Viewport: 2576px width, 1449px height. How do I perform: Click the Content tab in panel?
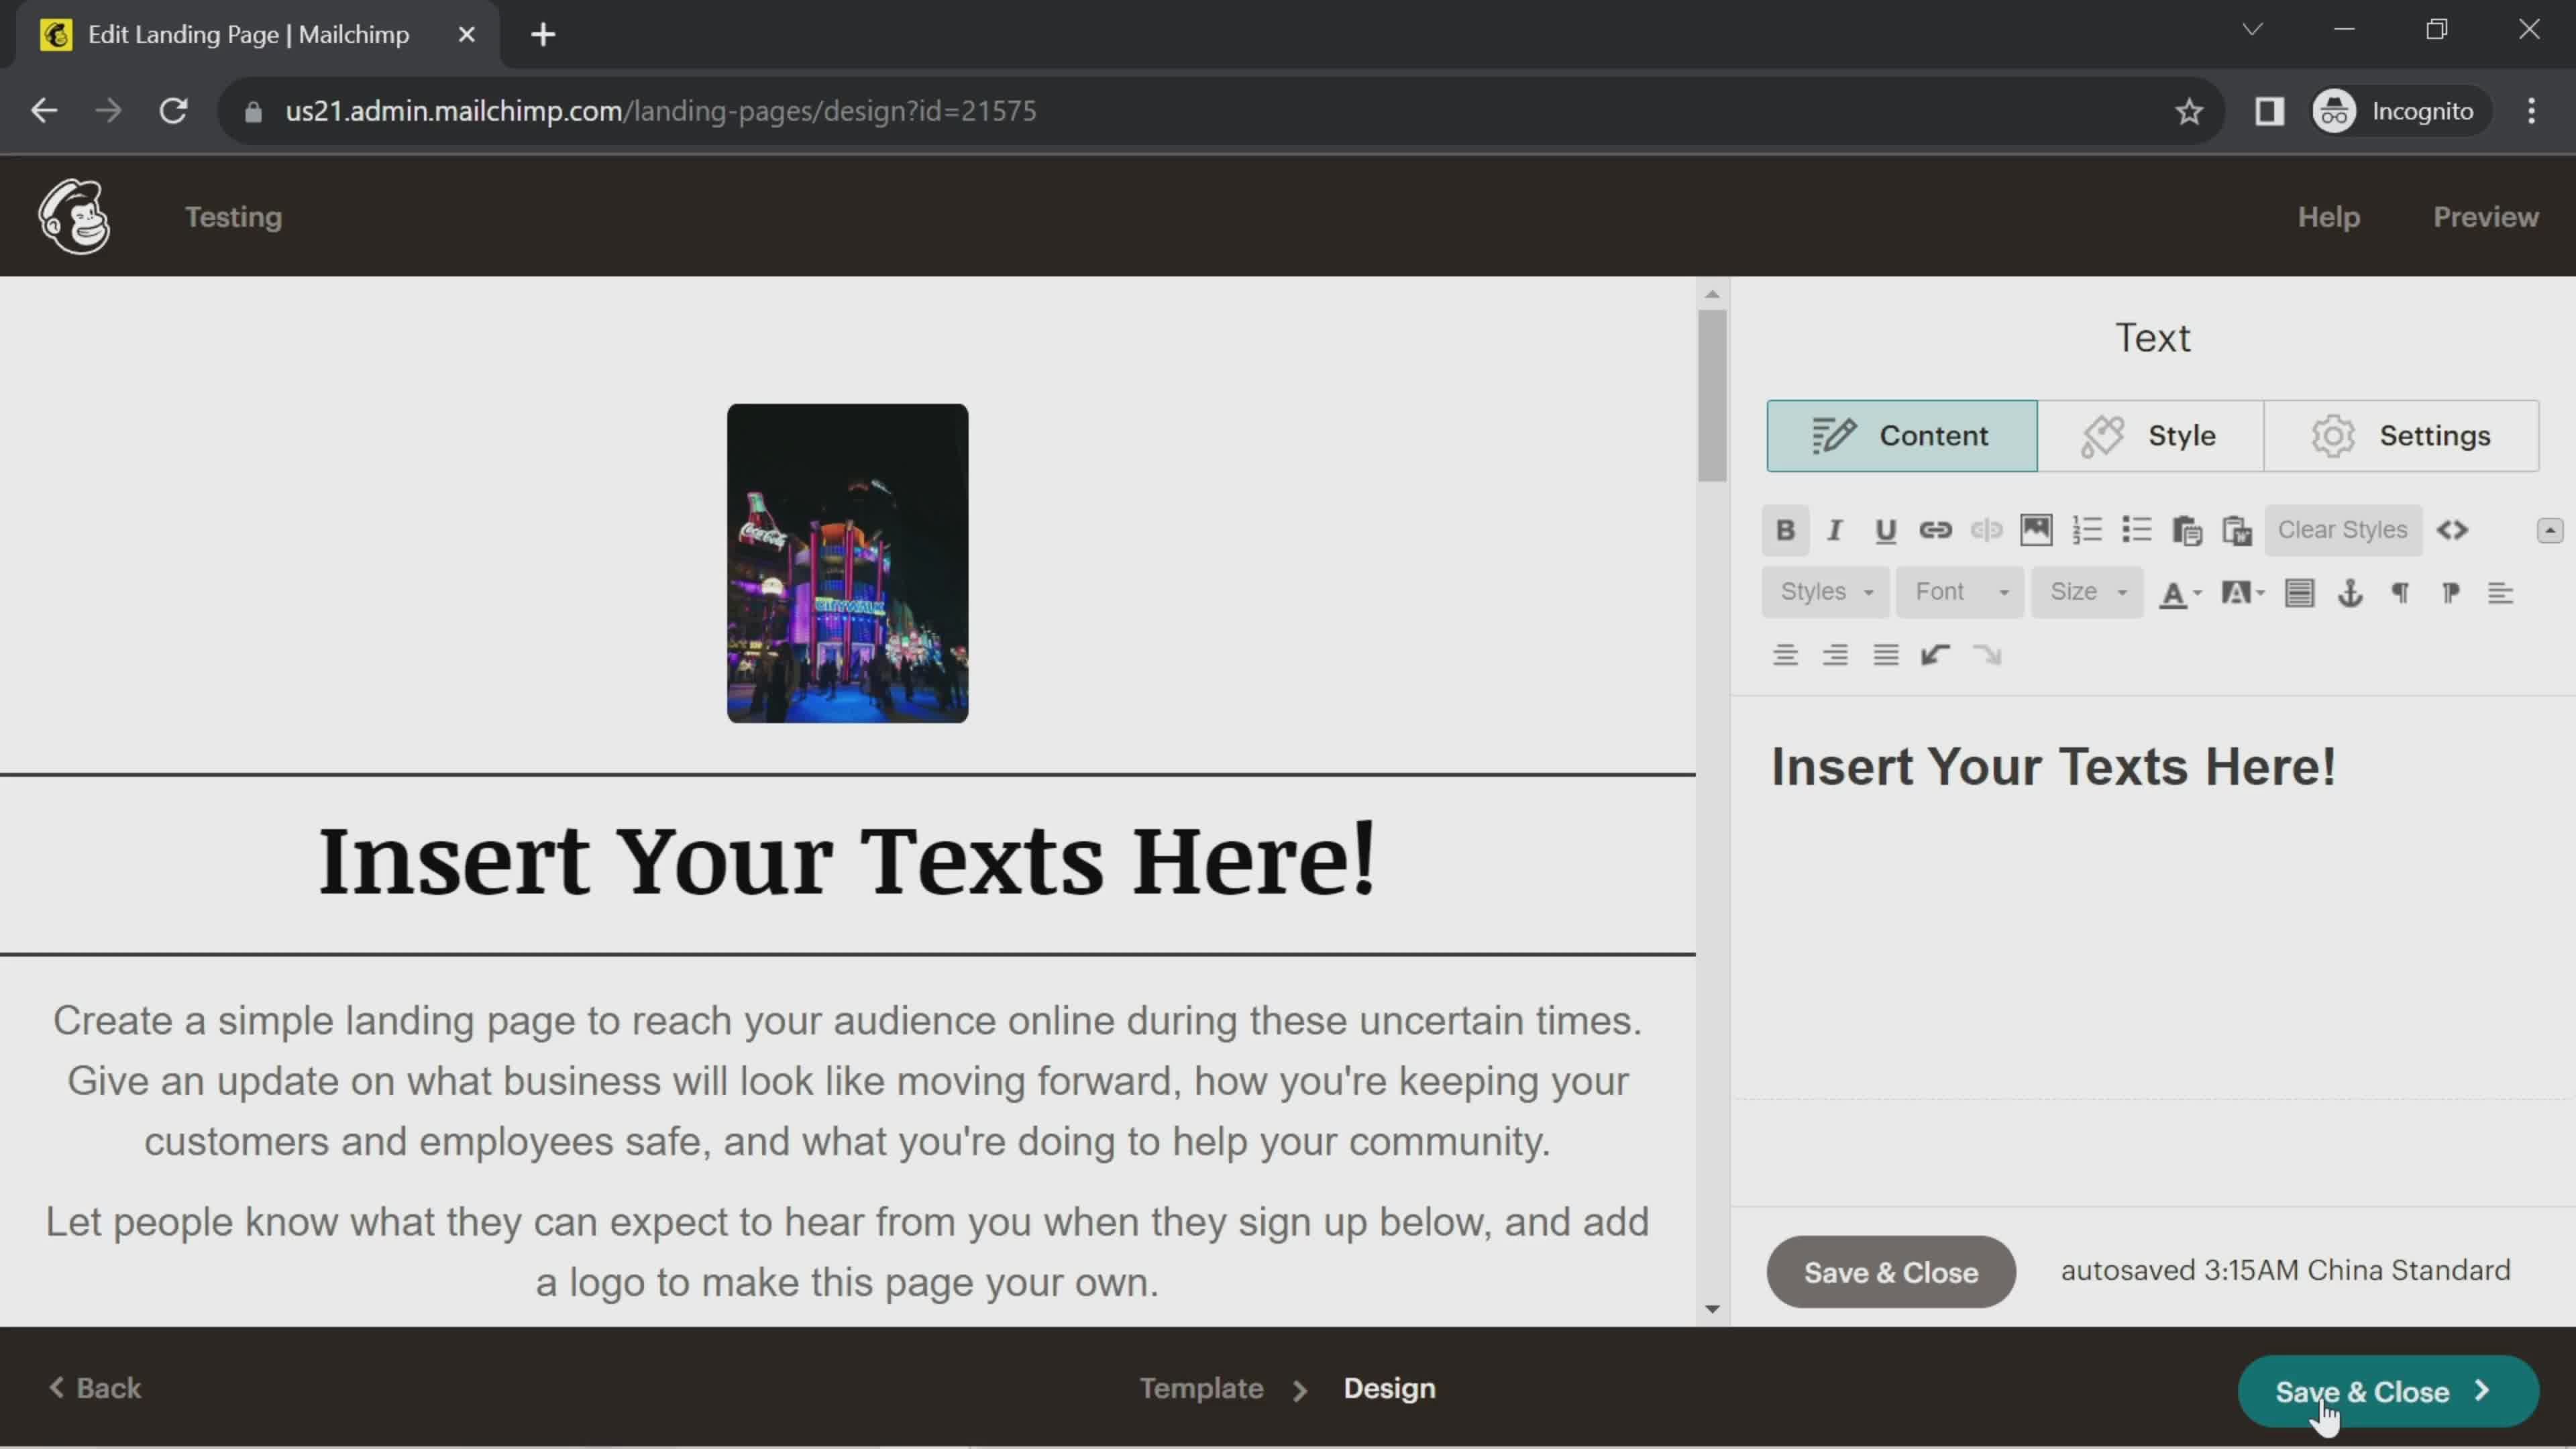tap(1902, 435)
